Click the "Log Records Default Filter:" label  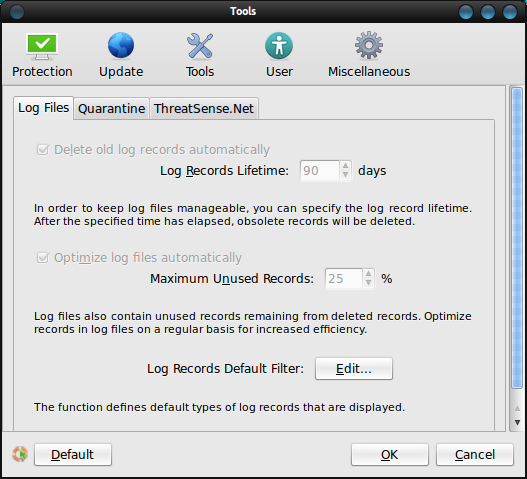coord(225,369)
